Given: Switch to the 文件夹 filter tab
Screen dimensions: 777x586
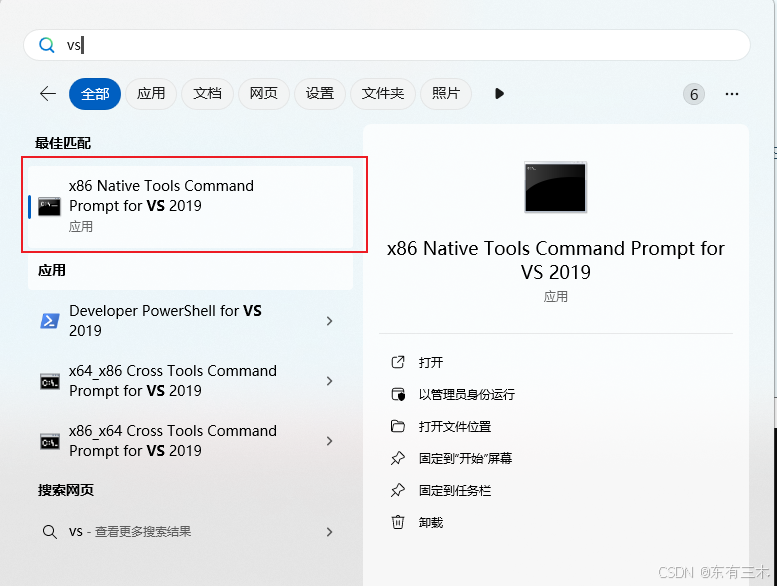Looking at the screenshot, I should point(383,94).
